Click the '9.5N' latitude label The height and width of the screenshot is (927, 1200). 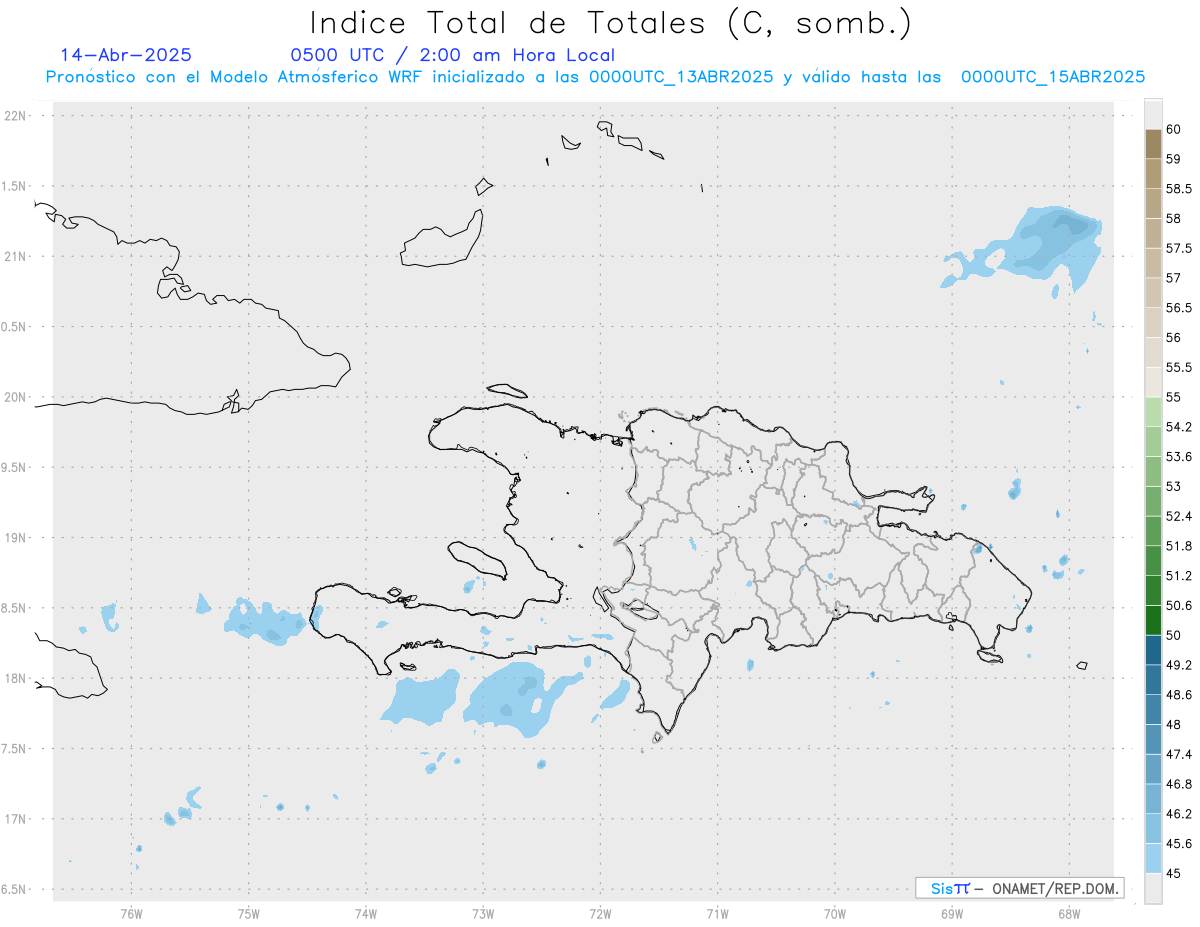(15, 468)
